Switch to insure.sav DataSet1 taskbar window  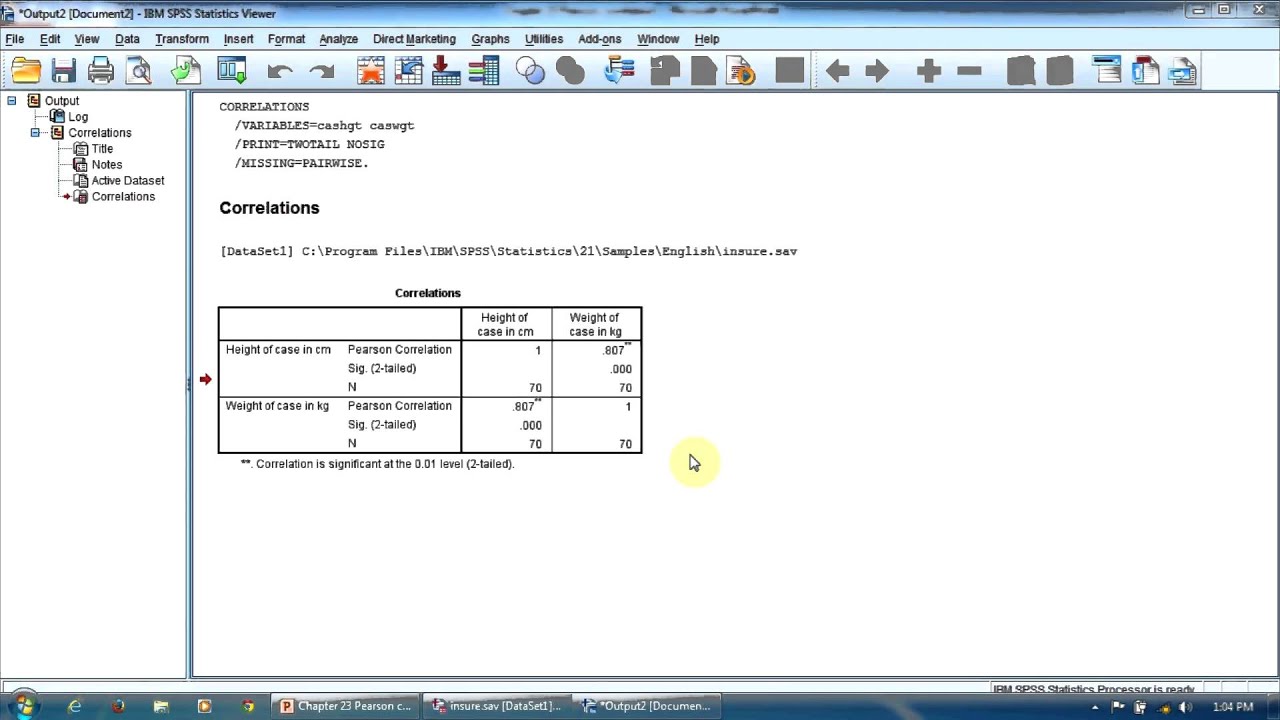[x=496, y=706]
